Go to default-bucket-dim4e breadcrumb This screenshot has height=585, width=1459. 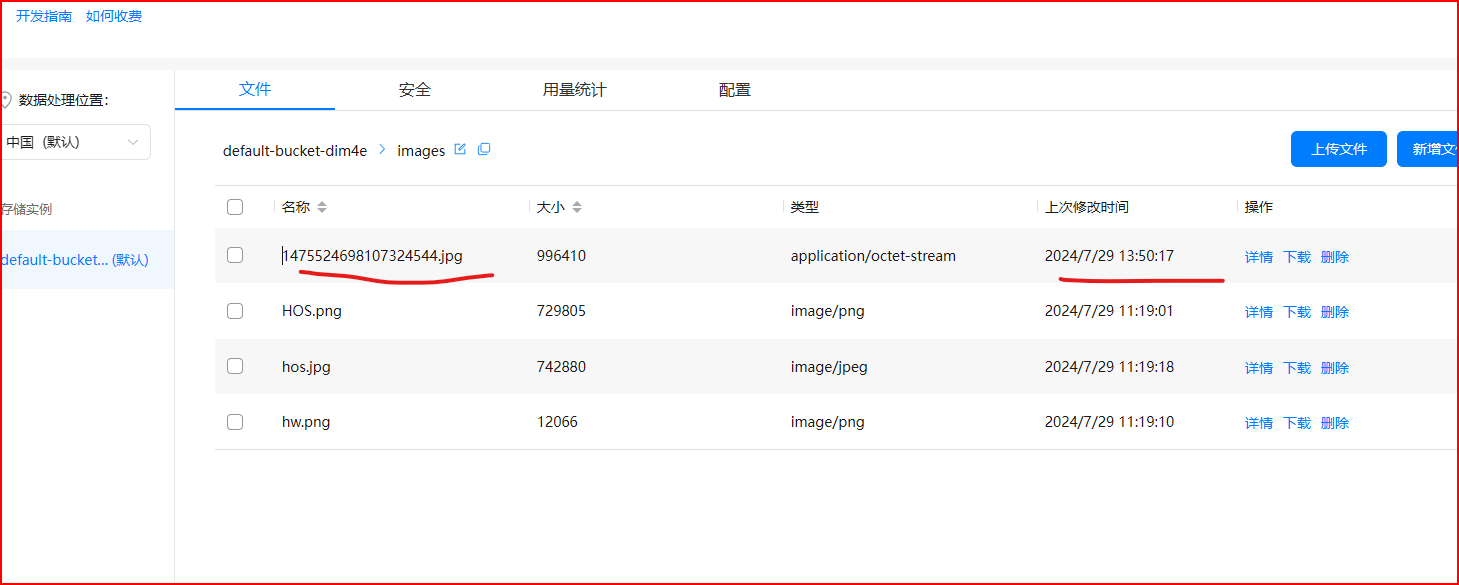point(295,151)
